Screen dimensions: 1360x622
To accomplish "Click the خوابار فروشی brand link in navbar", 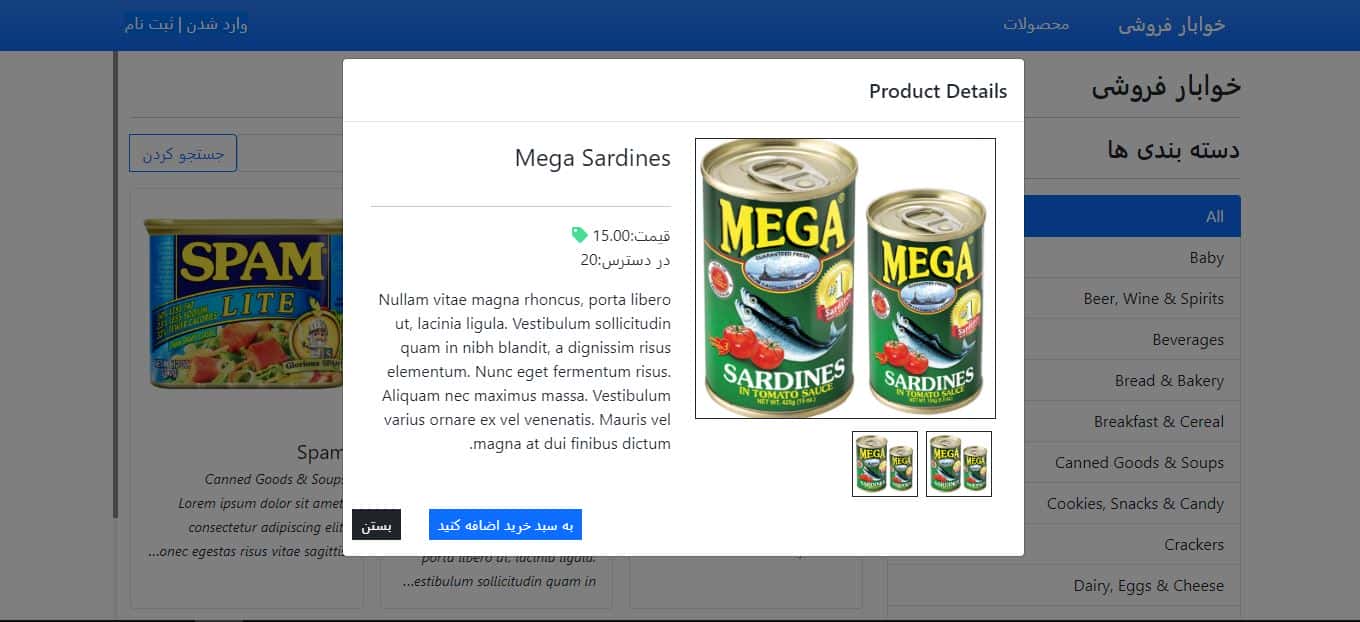I will click(x=1171, y=25).
